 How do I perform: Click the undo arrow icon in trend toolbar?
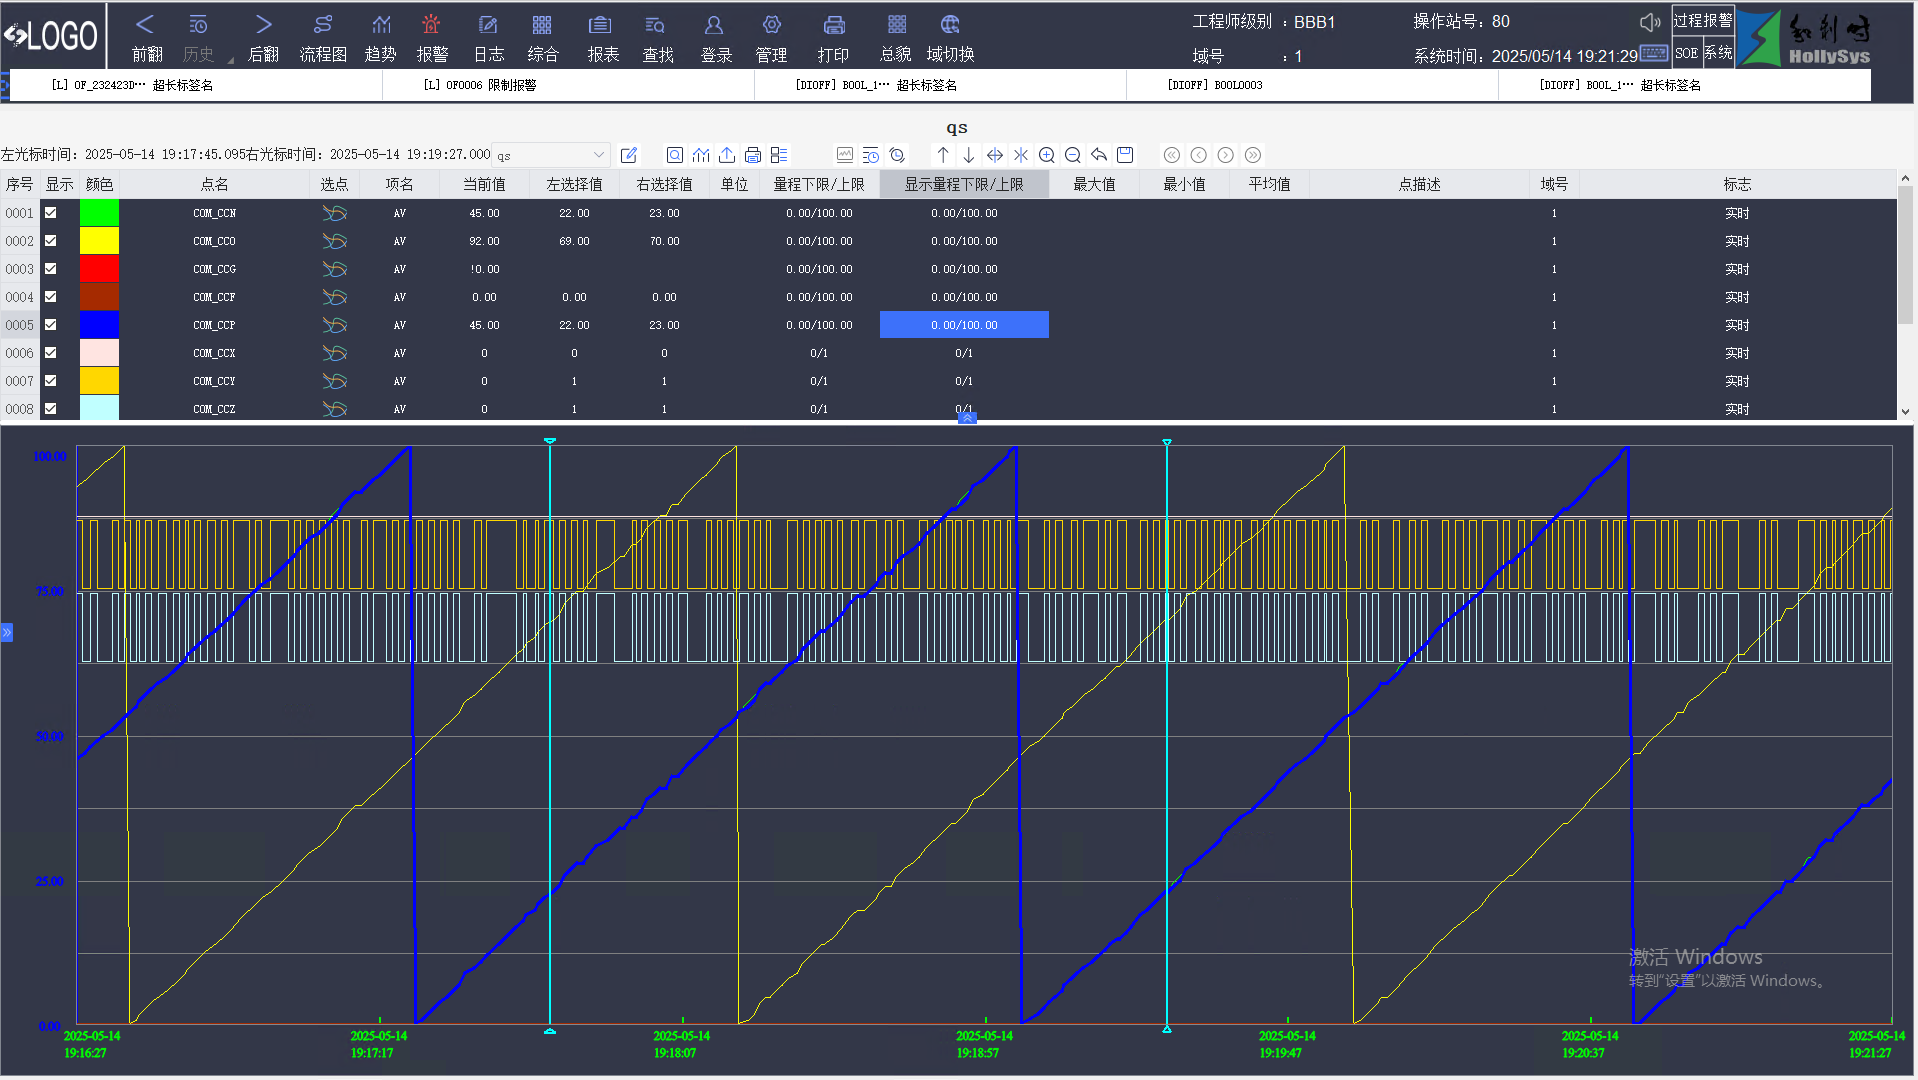(x=1099, y=155)
